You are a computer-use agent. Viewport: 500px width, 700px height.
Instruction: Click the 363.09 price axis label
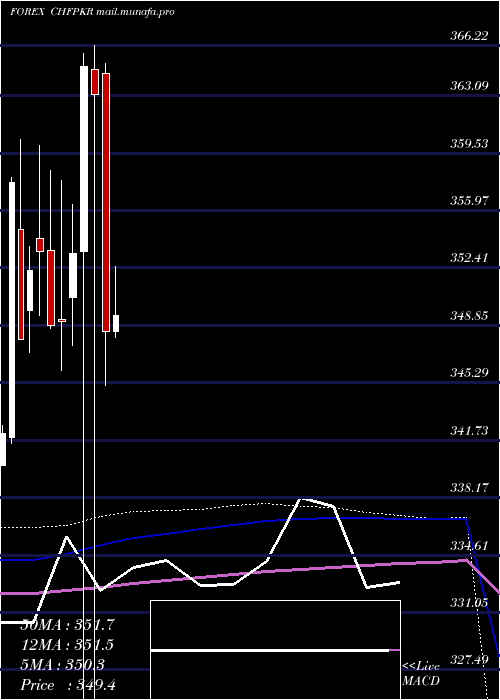[469, 86]
